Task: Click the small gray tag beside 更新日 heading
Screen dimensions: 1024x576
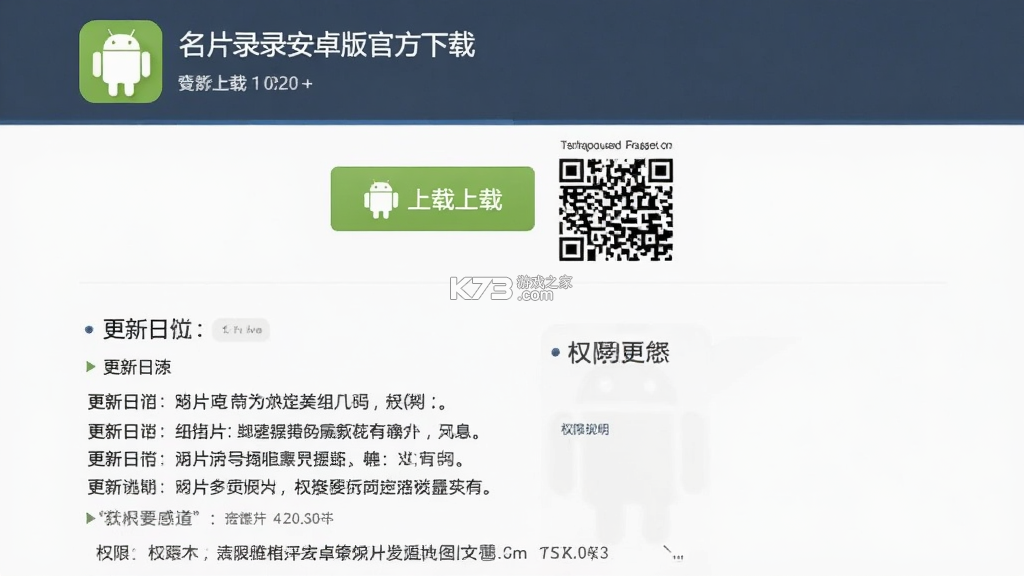Action: click(241, 330)
